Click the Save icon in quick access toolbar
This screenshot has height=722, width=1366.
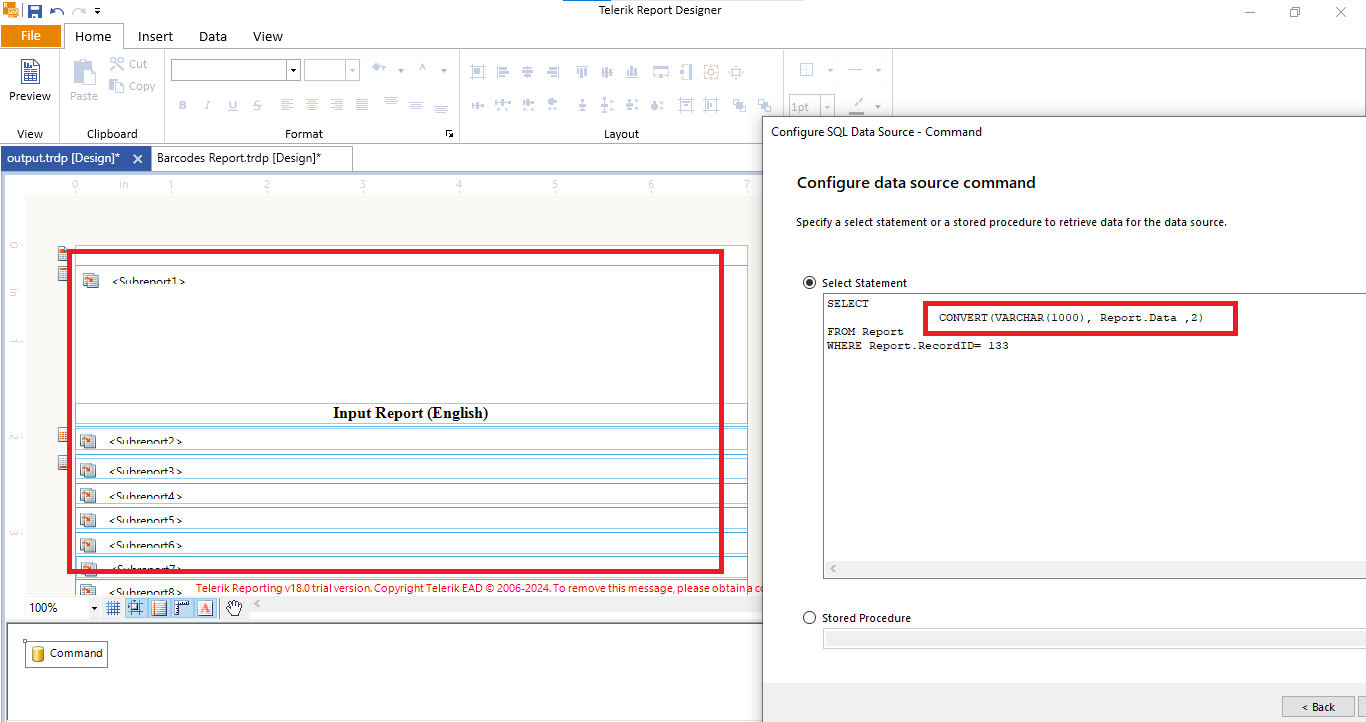click(35, 11)
